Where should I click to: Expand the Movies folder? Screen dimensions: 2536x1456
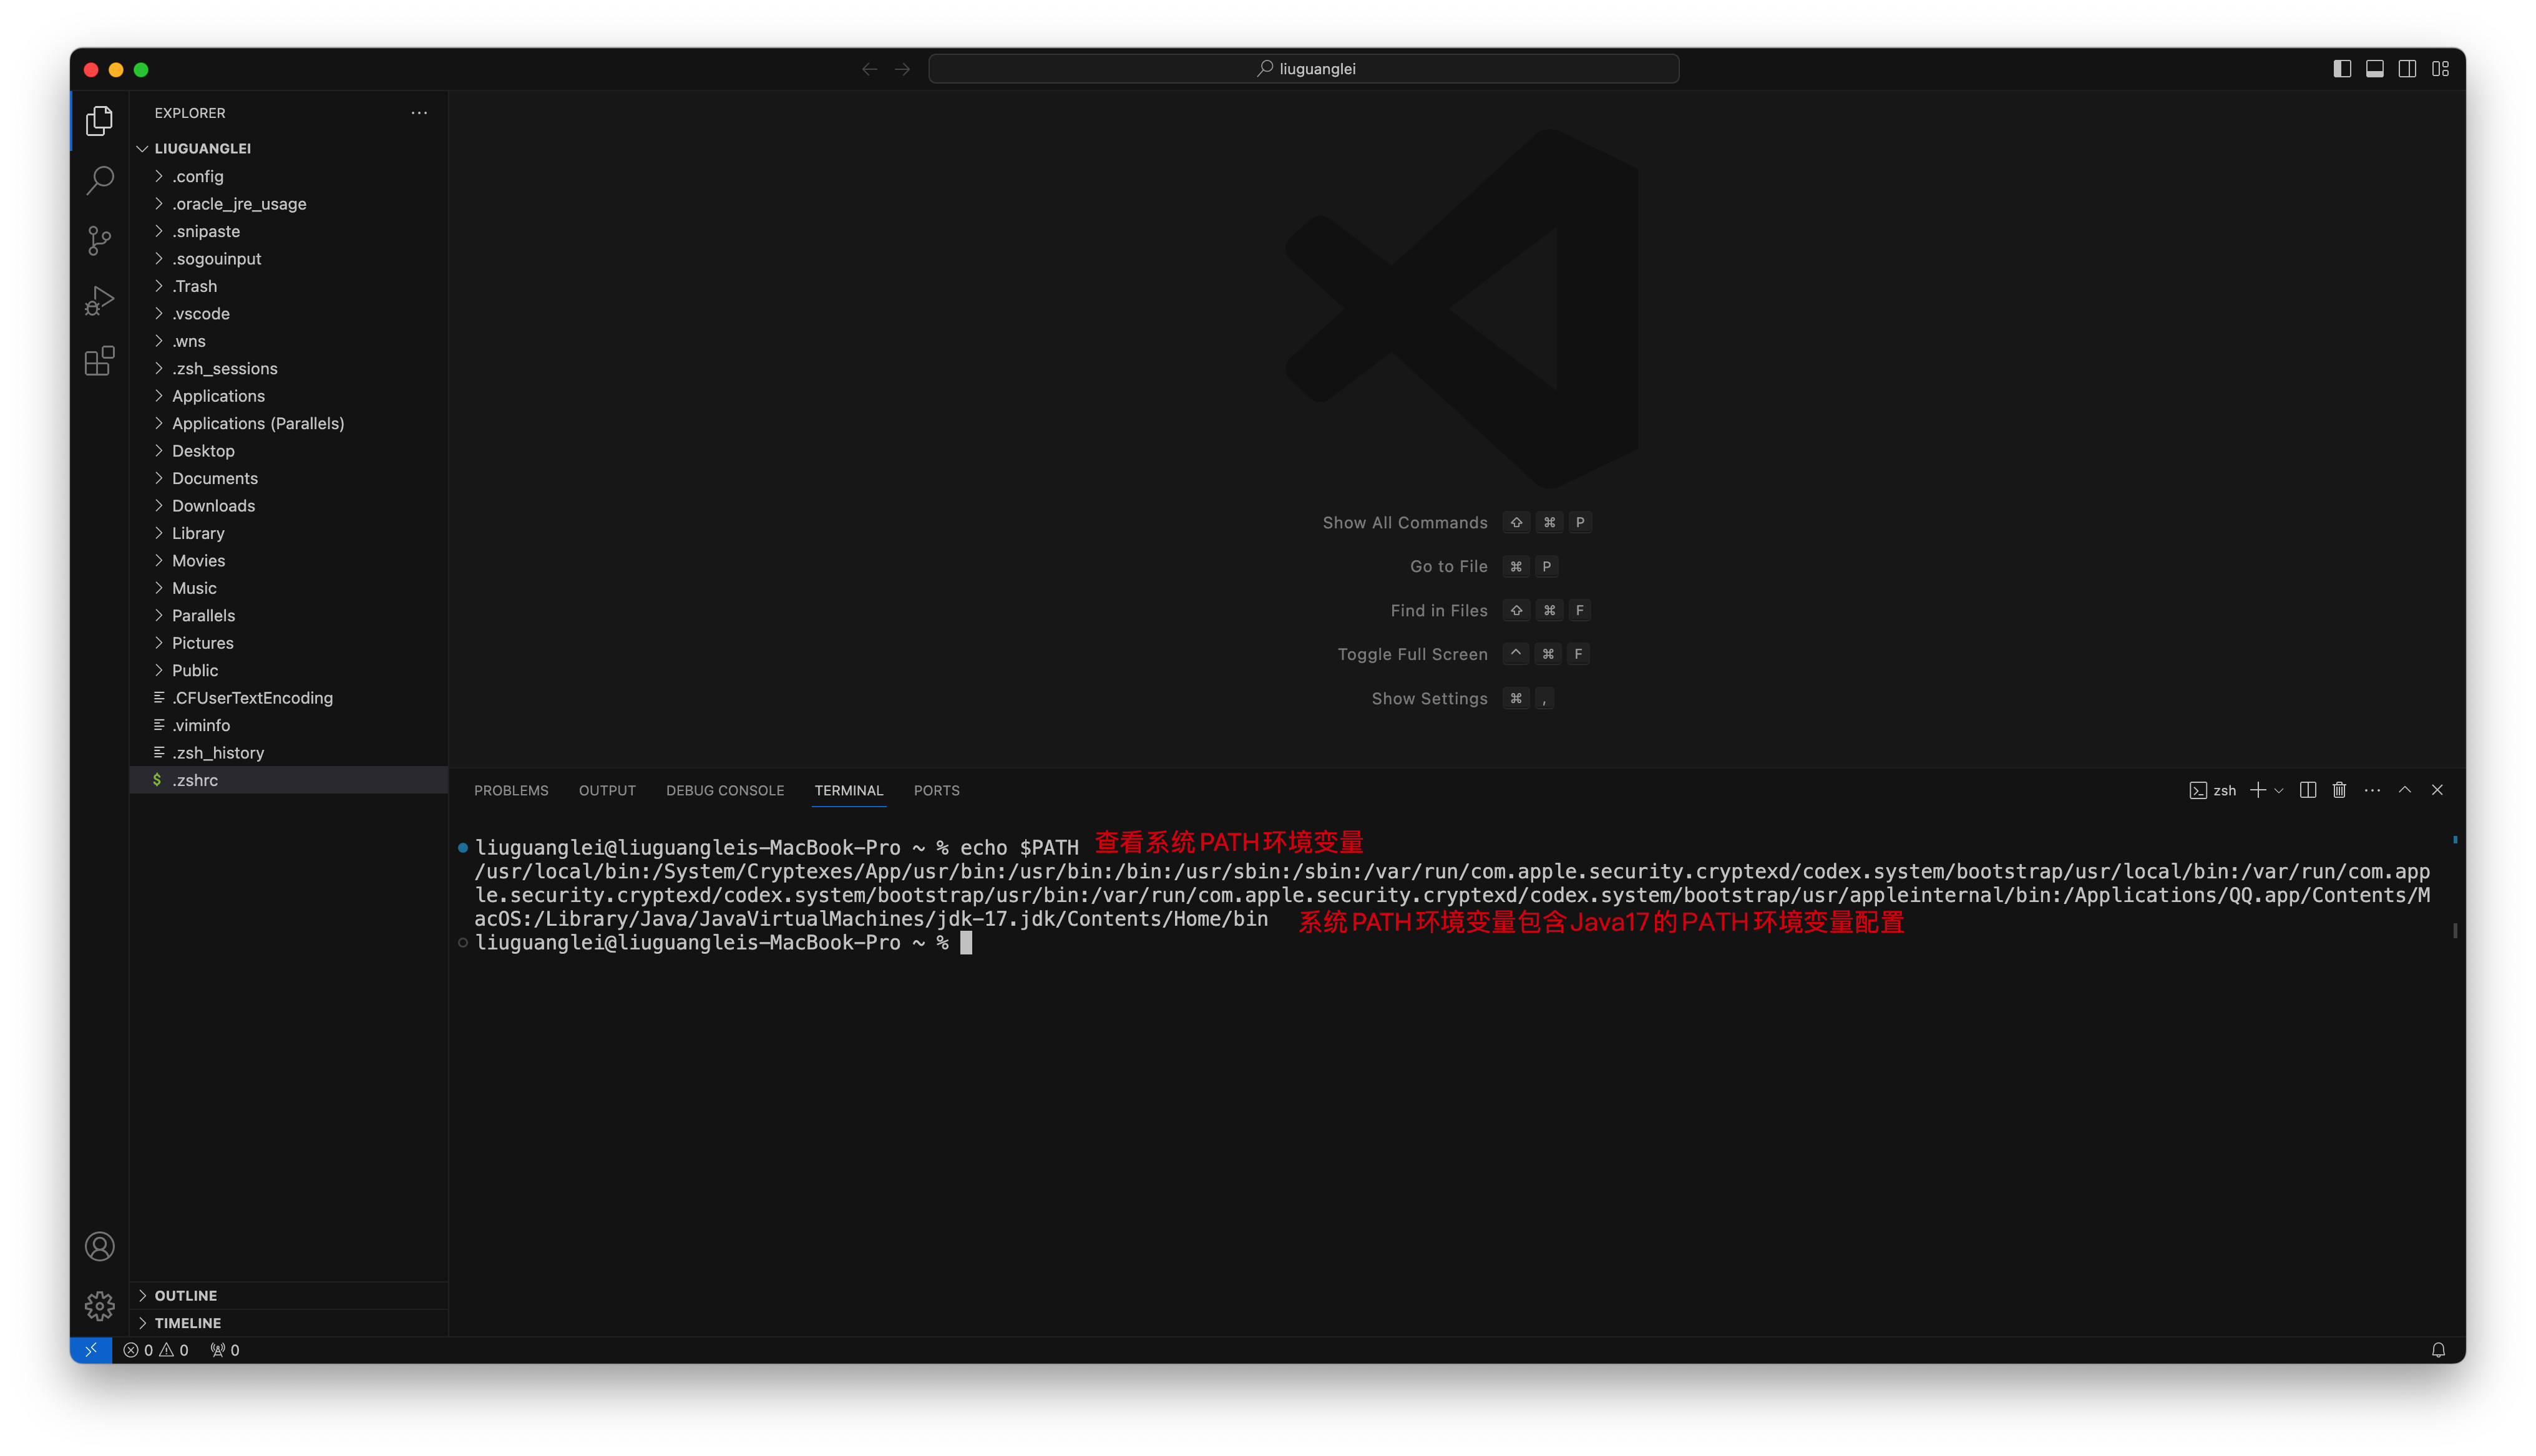click(x=289, y=561)
